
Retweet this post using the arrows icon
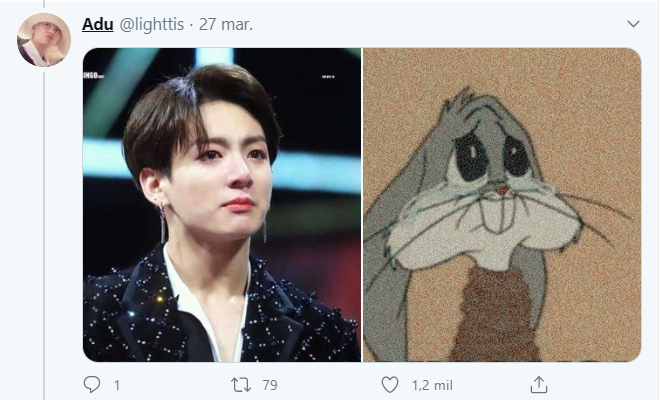[x=239, y=384]
